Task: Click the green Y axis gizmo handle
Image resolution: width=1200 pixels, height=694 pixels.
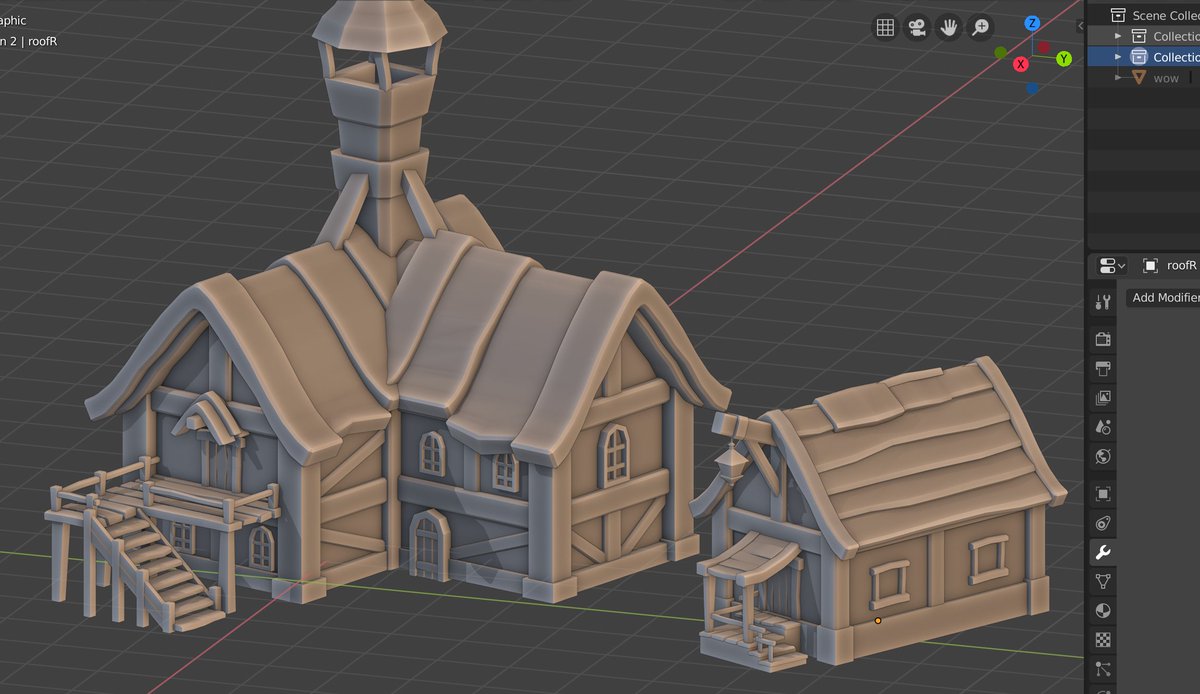Action: point(1064,59)
